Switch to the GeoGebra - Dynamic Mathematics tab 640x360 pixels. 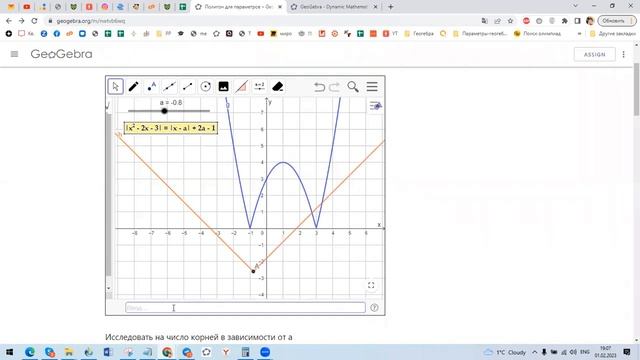pyautogui.click(x=335, y=7)
